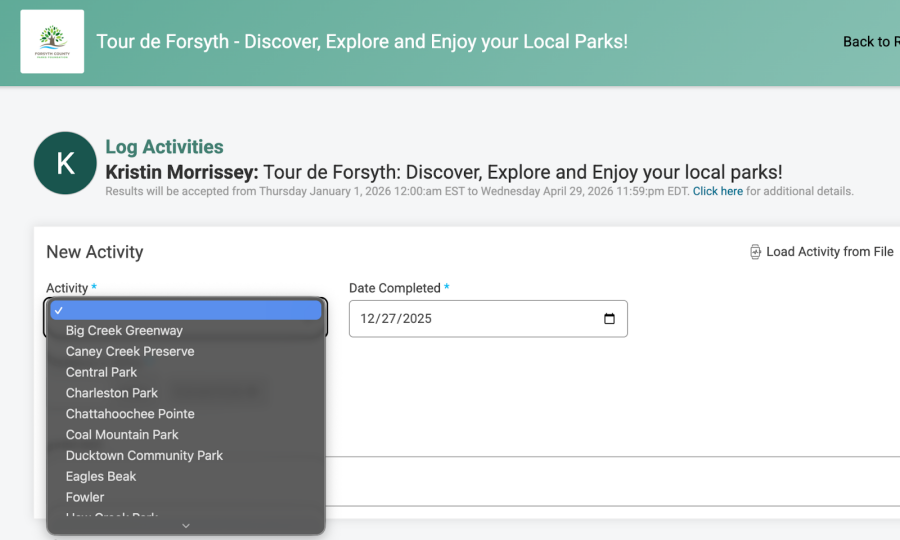The width and height of the screenshot is (900, 540).
Task: Click the K profile avatar circle
Action: click(65, 163)
